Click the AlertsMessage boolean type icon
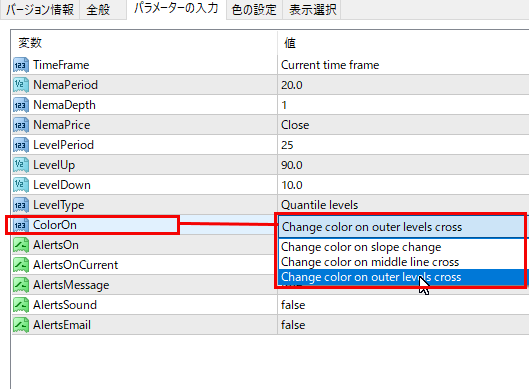 coord(21,285)
